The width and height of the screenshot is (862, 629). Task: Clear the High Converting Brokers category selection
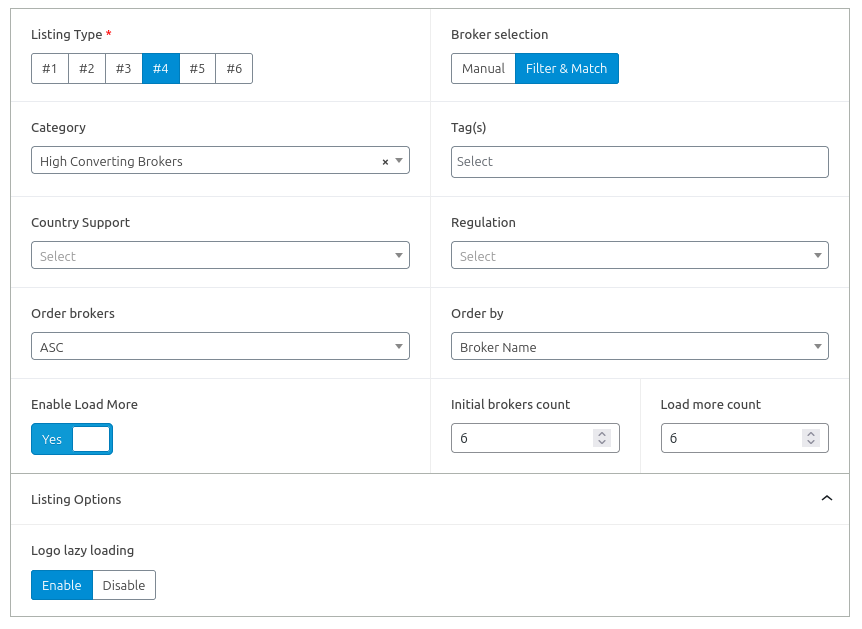tap(385, 162)
